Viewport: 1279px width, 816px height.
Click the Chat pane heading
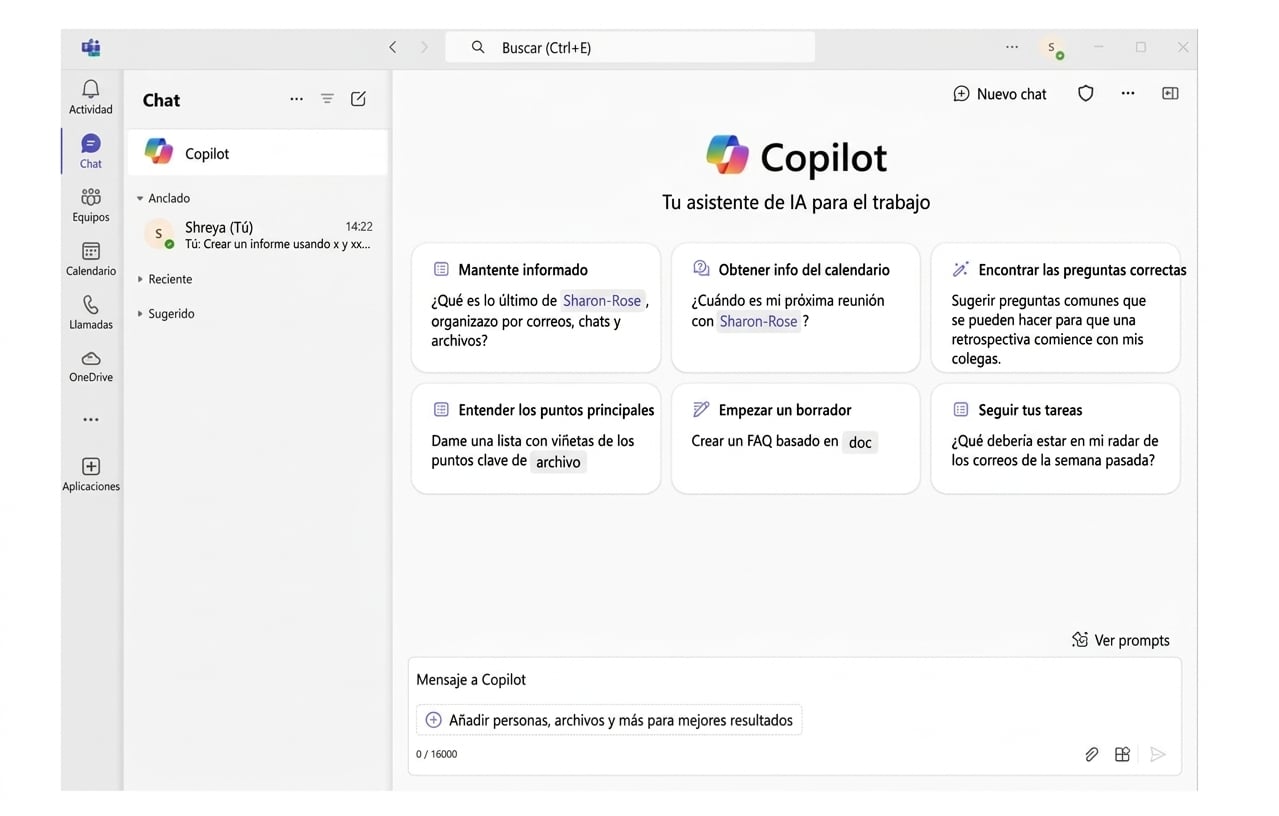pyautogui.click(x=161, y=100)
